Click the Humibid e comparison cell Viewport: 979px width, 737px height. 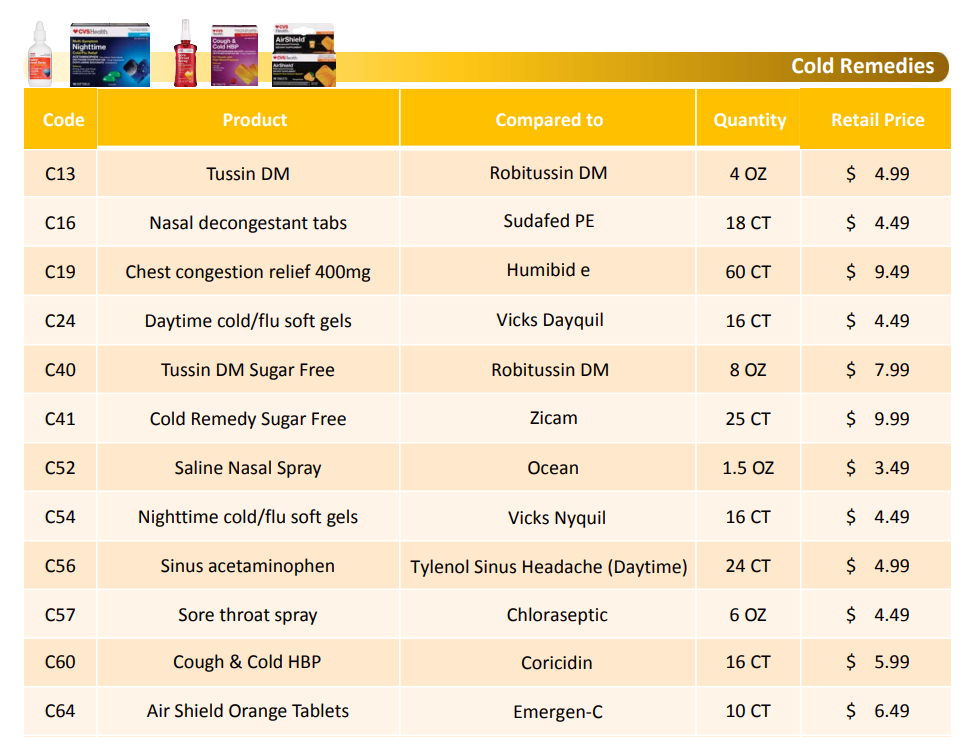coord(548,271)
